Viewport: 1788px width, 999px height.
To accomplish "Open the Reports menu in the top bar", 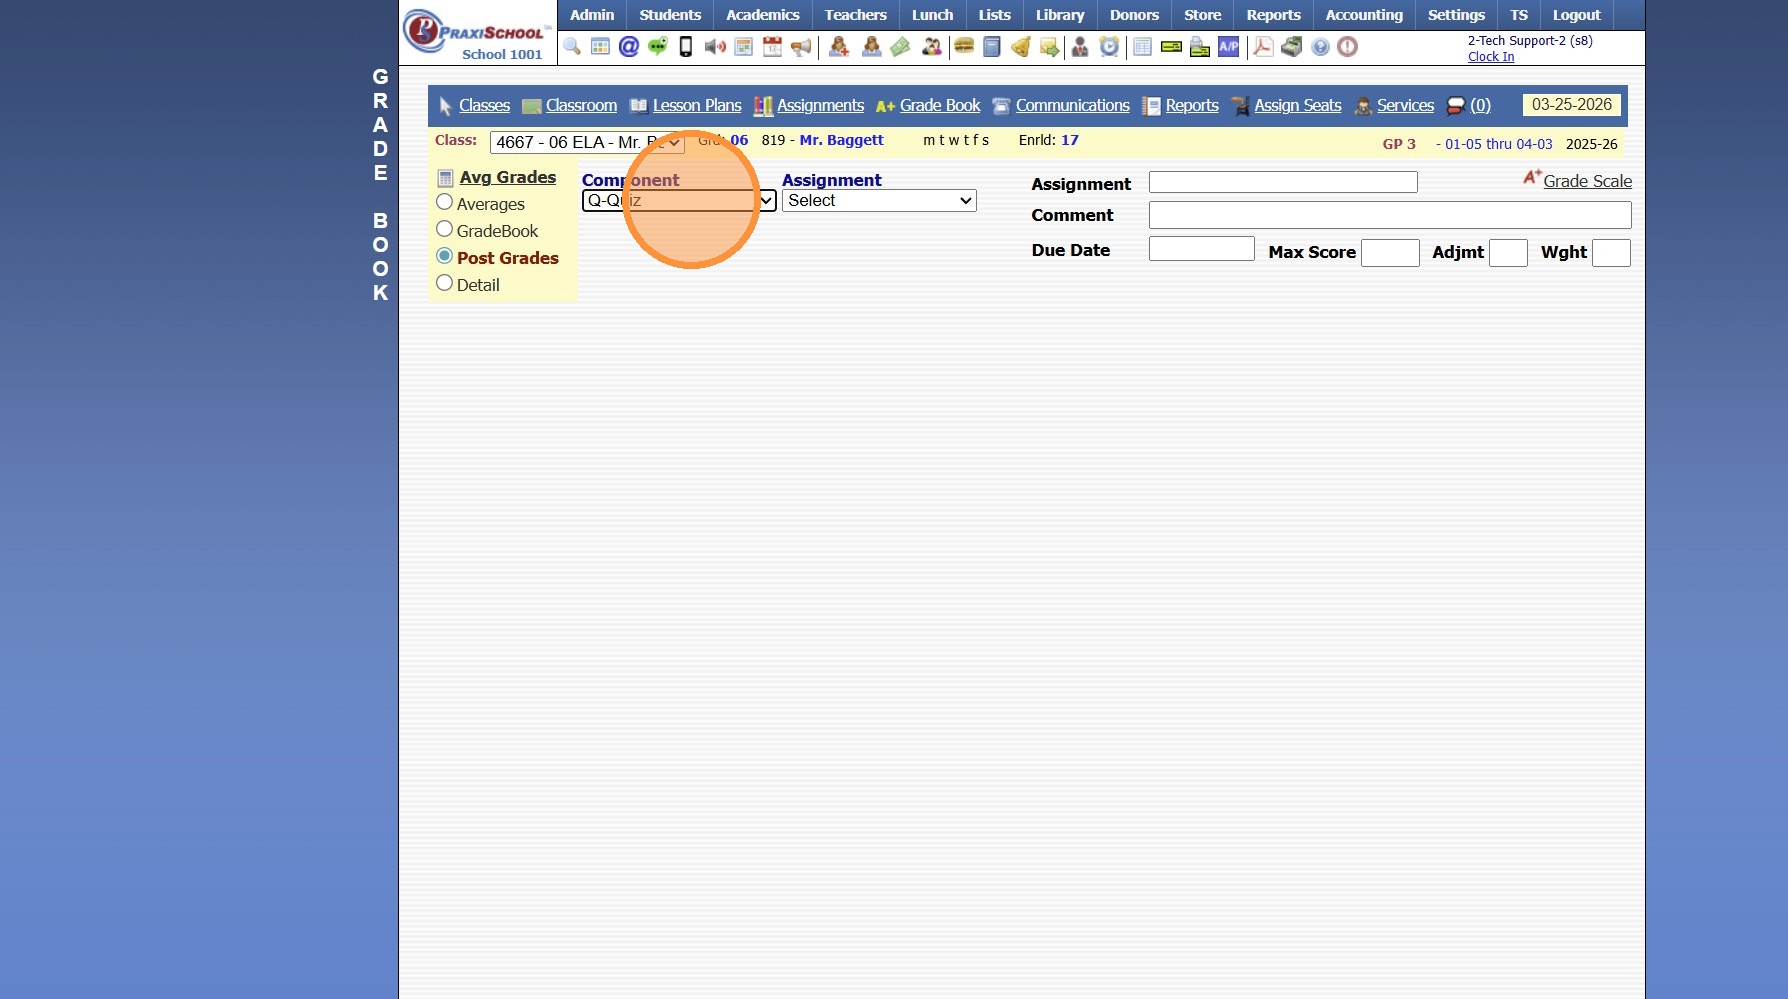I will [1273, 15].
